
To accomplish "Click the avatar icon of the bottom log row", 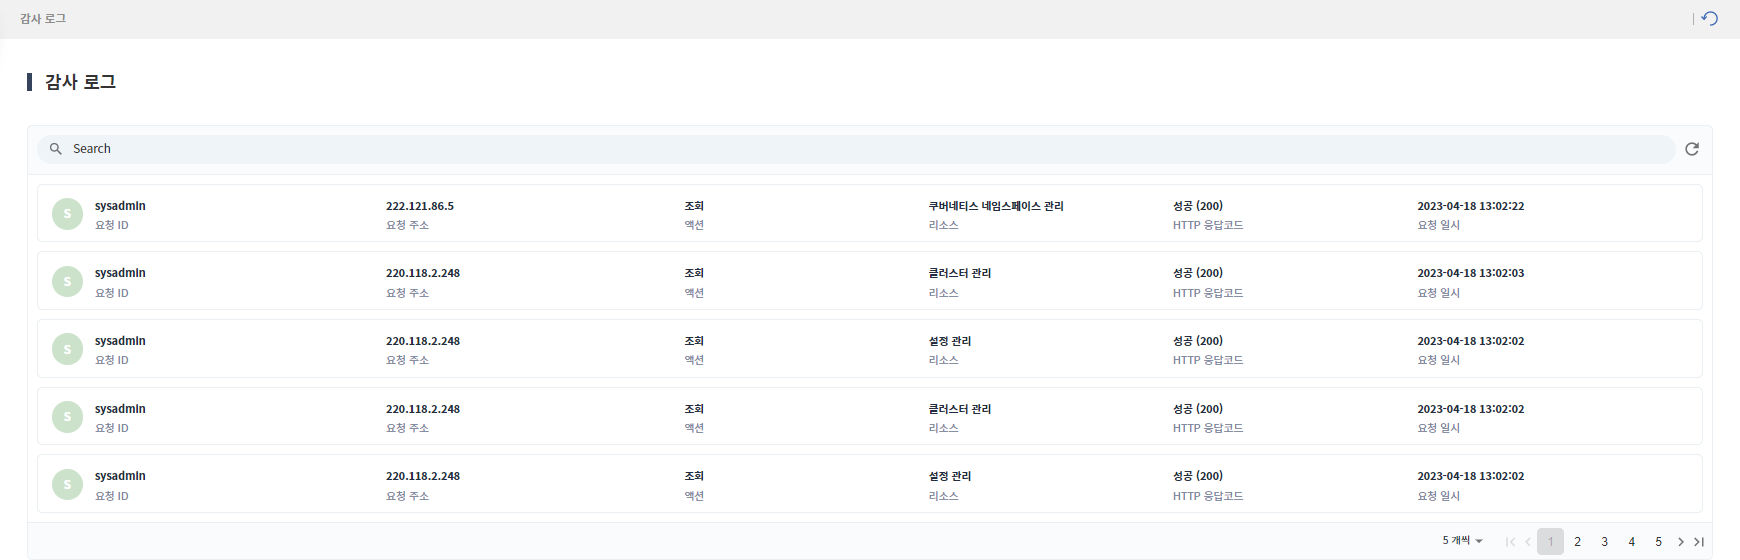I will tap(67, 485).
